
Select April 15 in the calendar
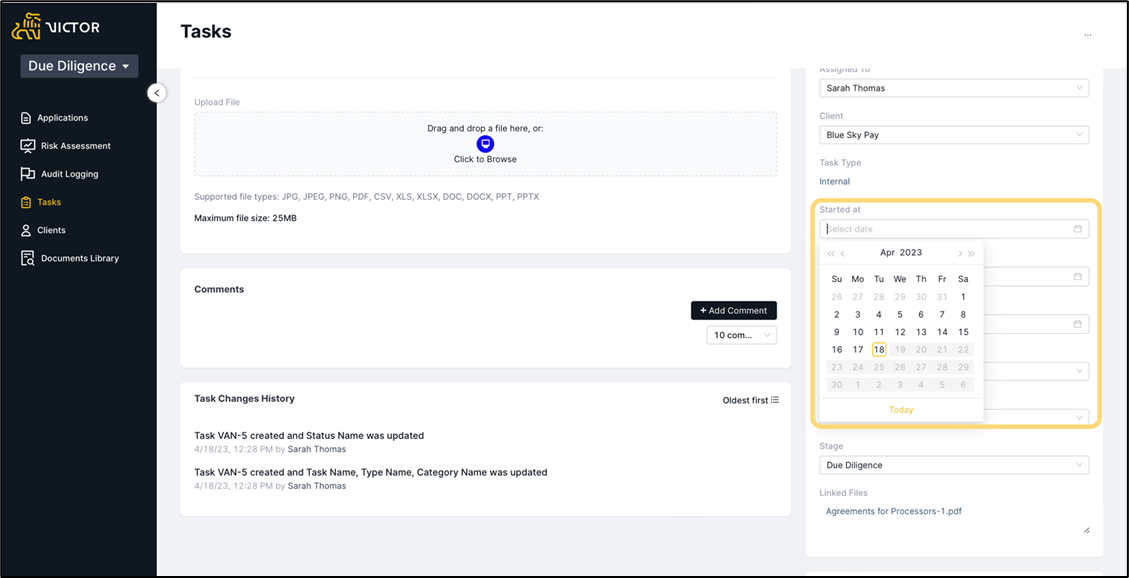[963, 332]
